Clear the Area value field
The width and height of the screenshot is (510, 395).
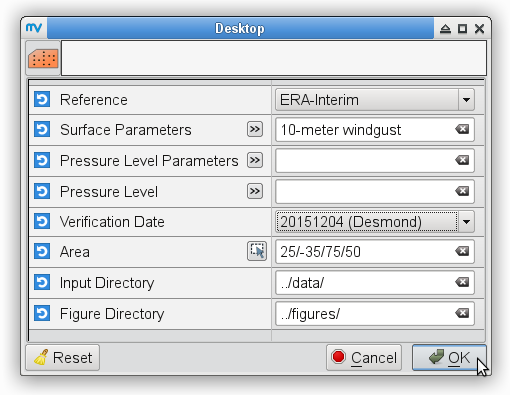[x=462, y=251]
